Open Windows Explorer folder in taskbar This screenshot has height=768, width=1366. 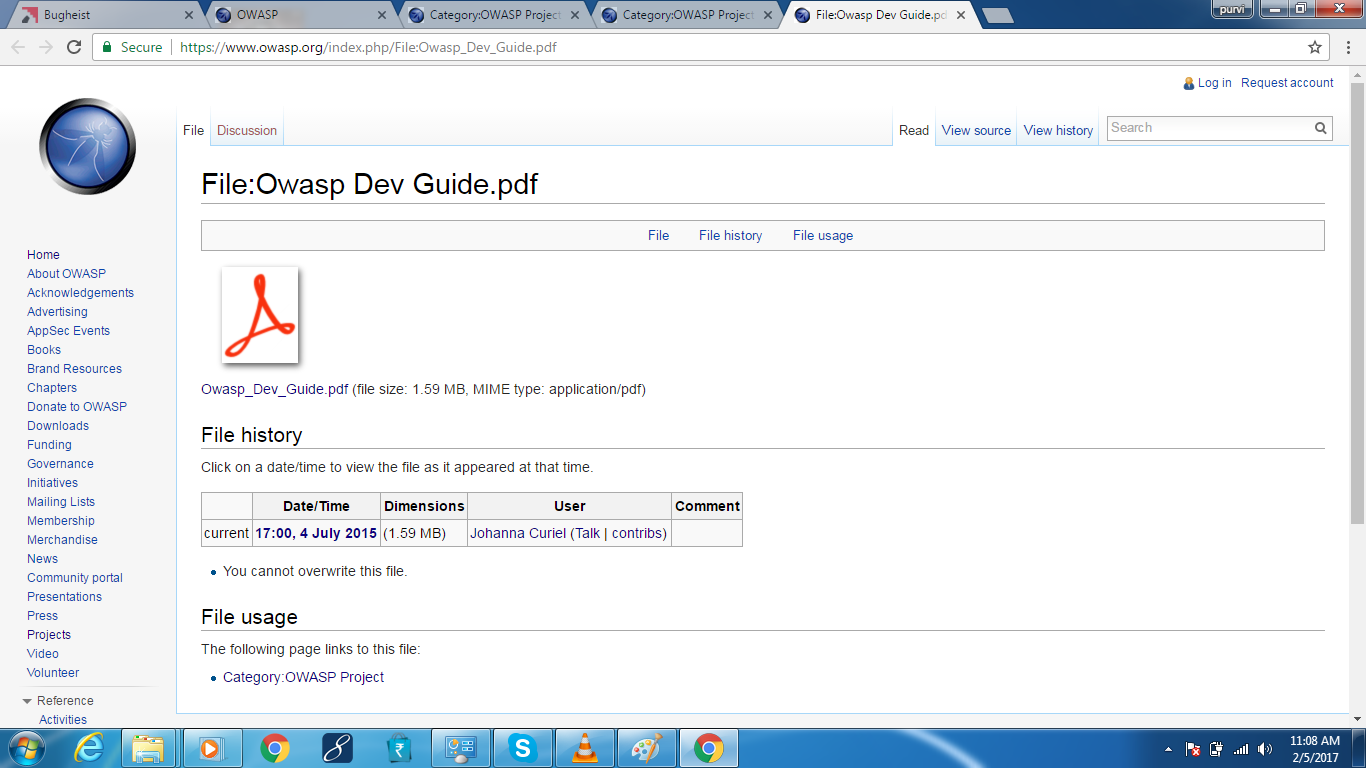click(x=148, y=748)
